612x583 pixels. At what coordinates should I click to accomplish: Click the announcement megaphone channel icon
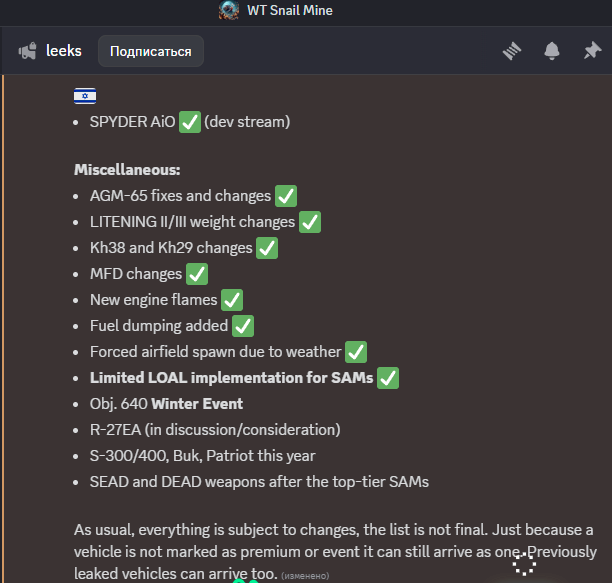tap(28, 51)
